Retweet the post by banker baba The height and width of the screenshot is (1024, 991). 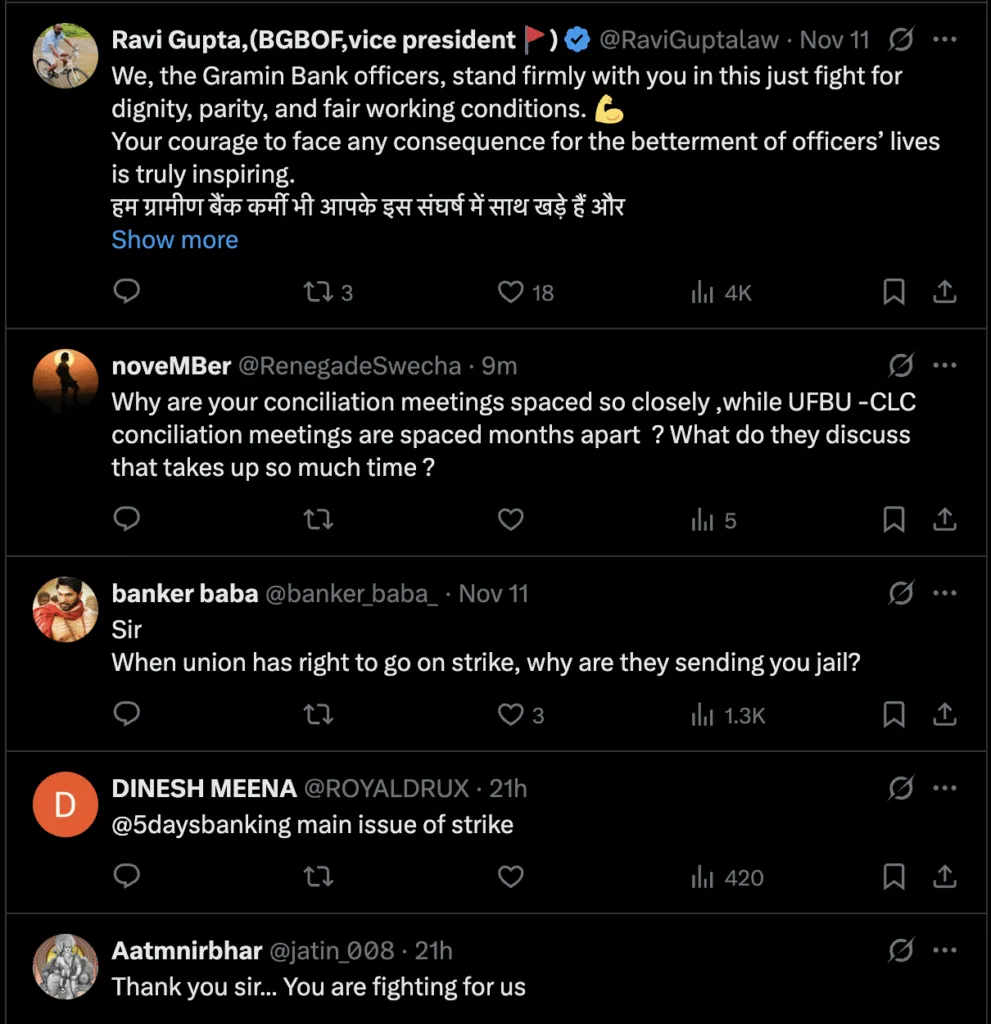[x=318, y=714]
